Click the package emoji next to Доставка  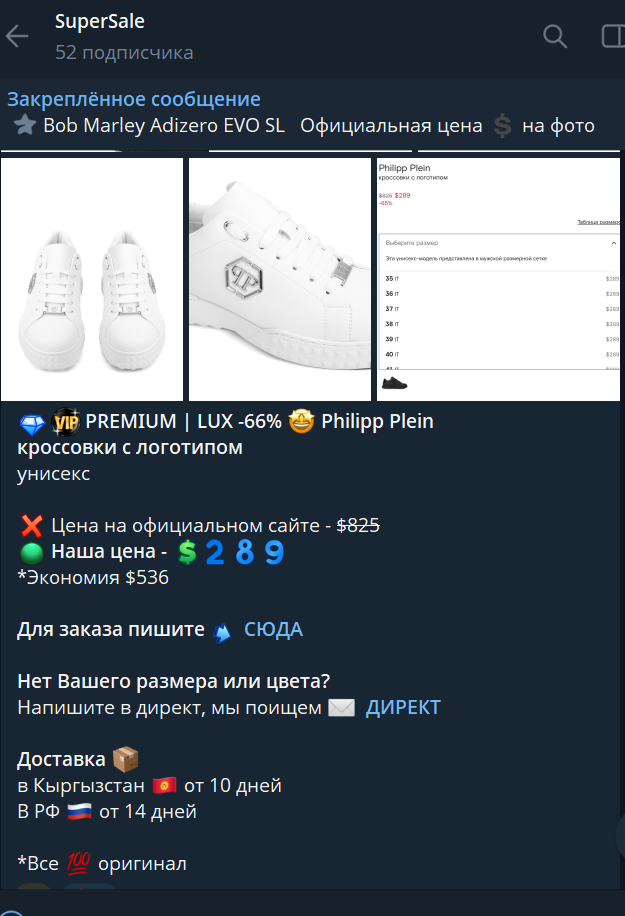coord(126,759)
